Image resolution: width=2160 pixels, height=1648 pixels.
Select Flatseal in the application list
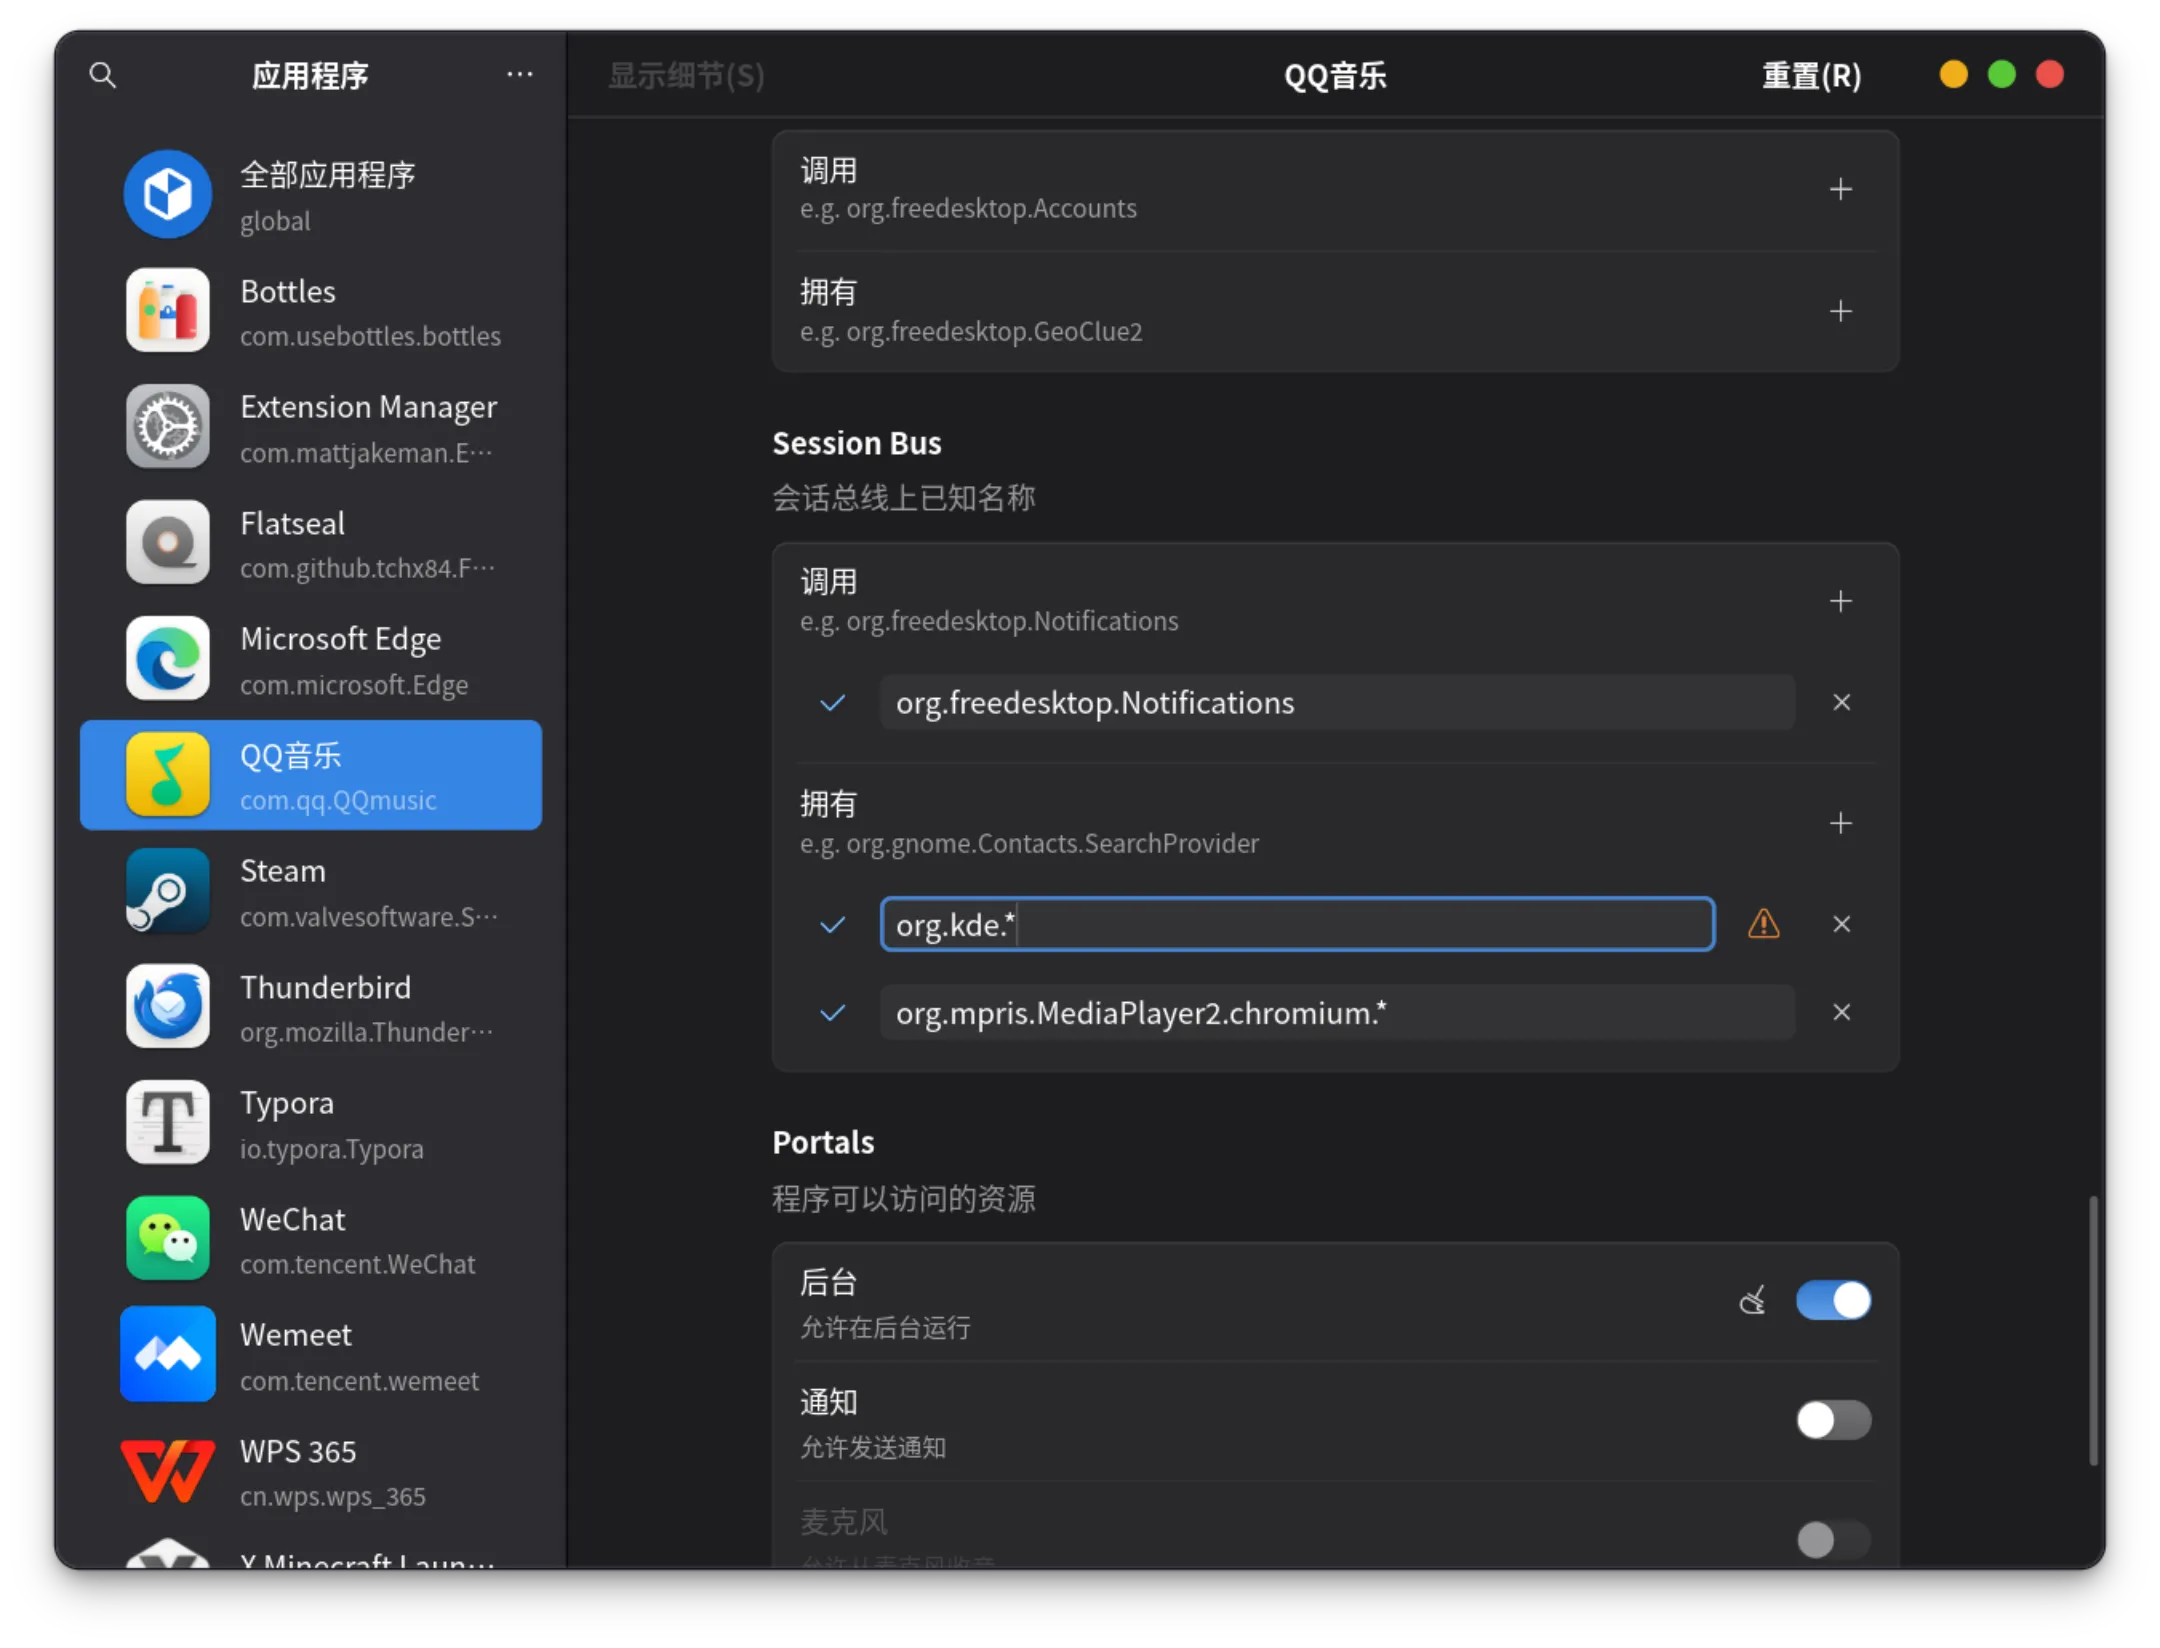click(x=311, y=543)
